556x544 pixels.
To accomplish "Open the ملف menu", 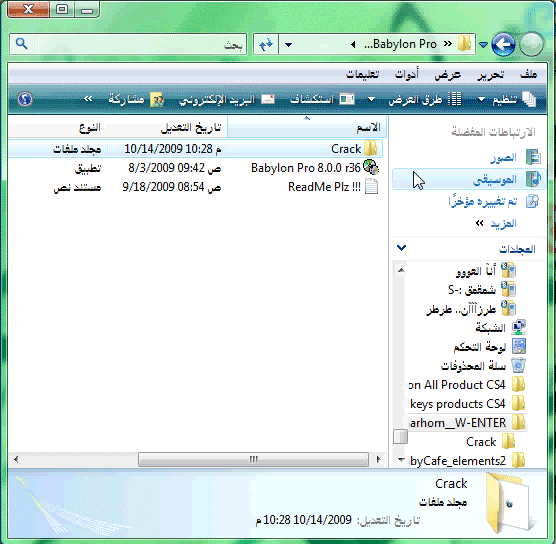I will pyautogui.click(x=528, y=74).
